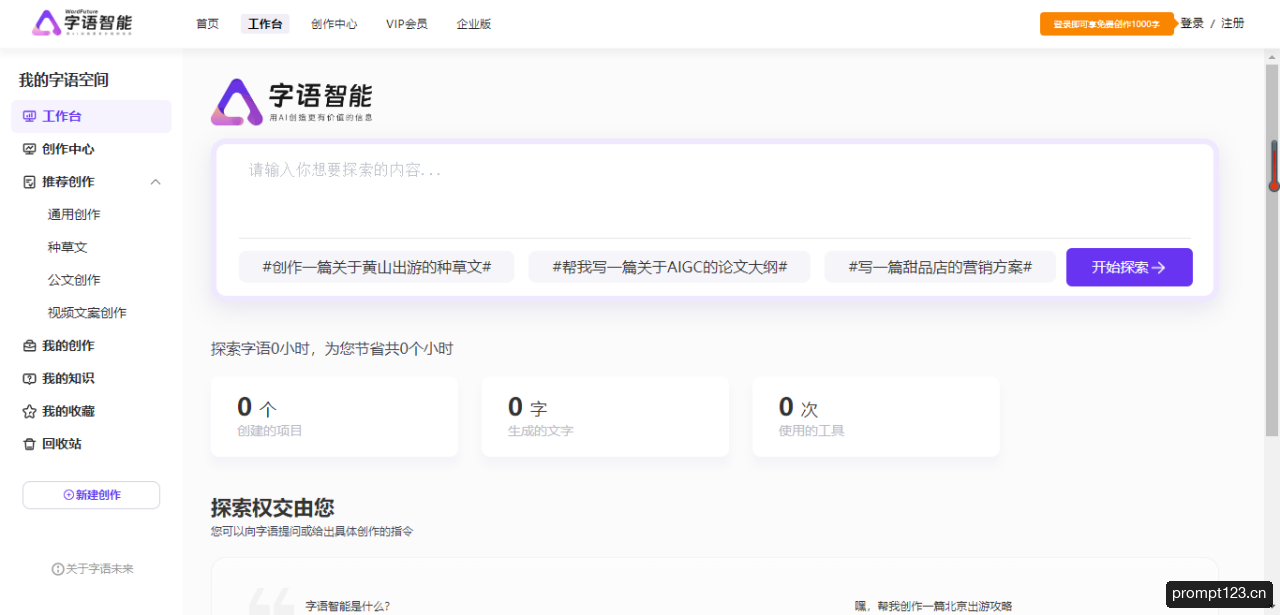Click the orange 登录即可享免费创作1000字 banner

click(1107, 24)
